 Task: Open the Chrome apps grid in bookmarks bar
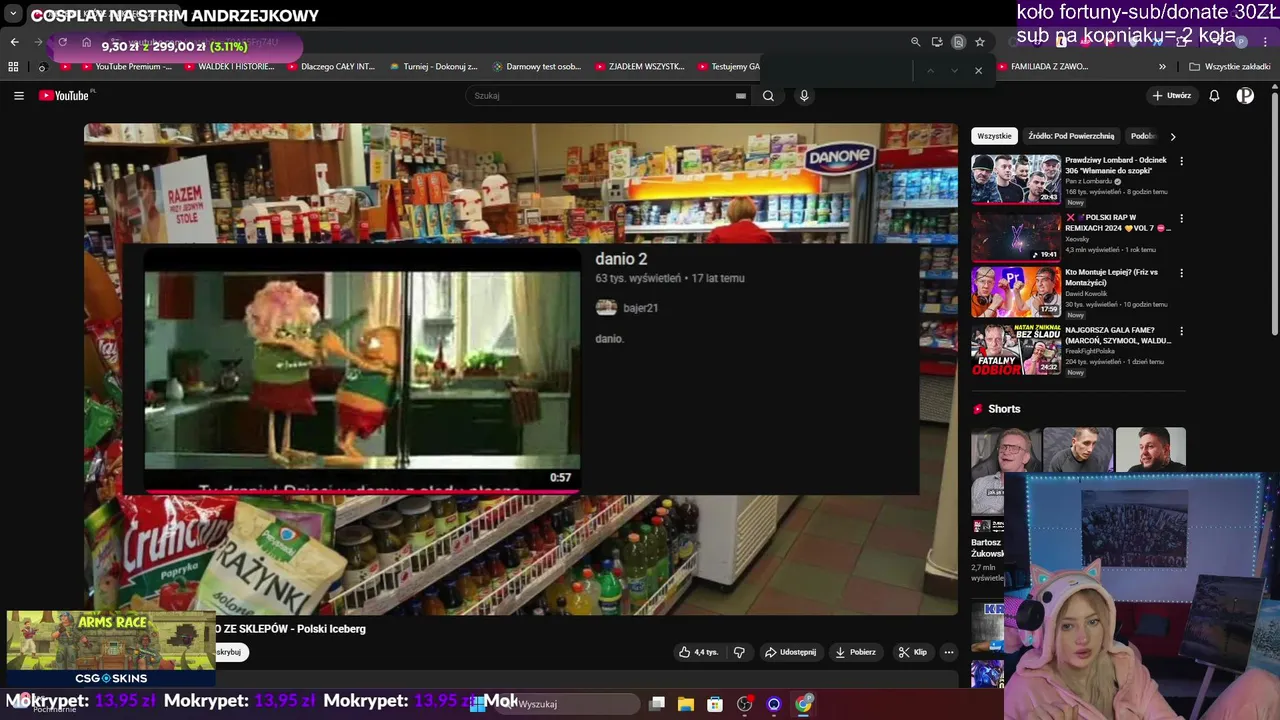coord(13,67)
